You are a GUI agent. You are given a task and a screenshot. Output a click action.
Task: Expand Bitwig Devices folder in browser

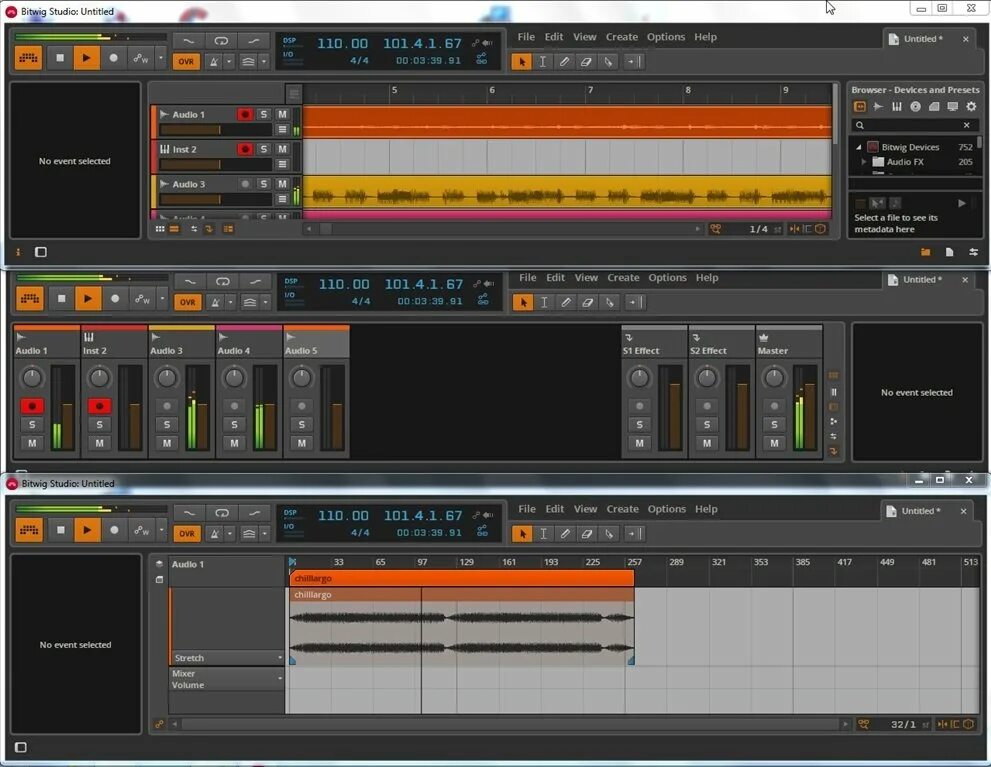(x=859, y=147)
